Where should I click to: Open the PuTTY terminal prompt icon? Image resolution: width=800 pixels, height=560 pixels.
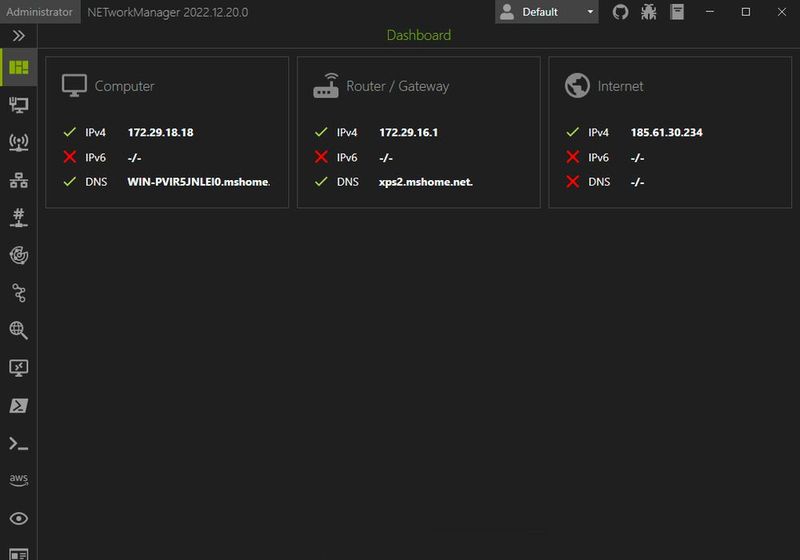click(x=19, y=444)
